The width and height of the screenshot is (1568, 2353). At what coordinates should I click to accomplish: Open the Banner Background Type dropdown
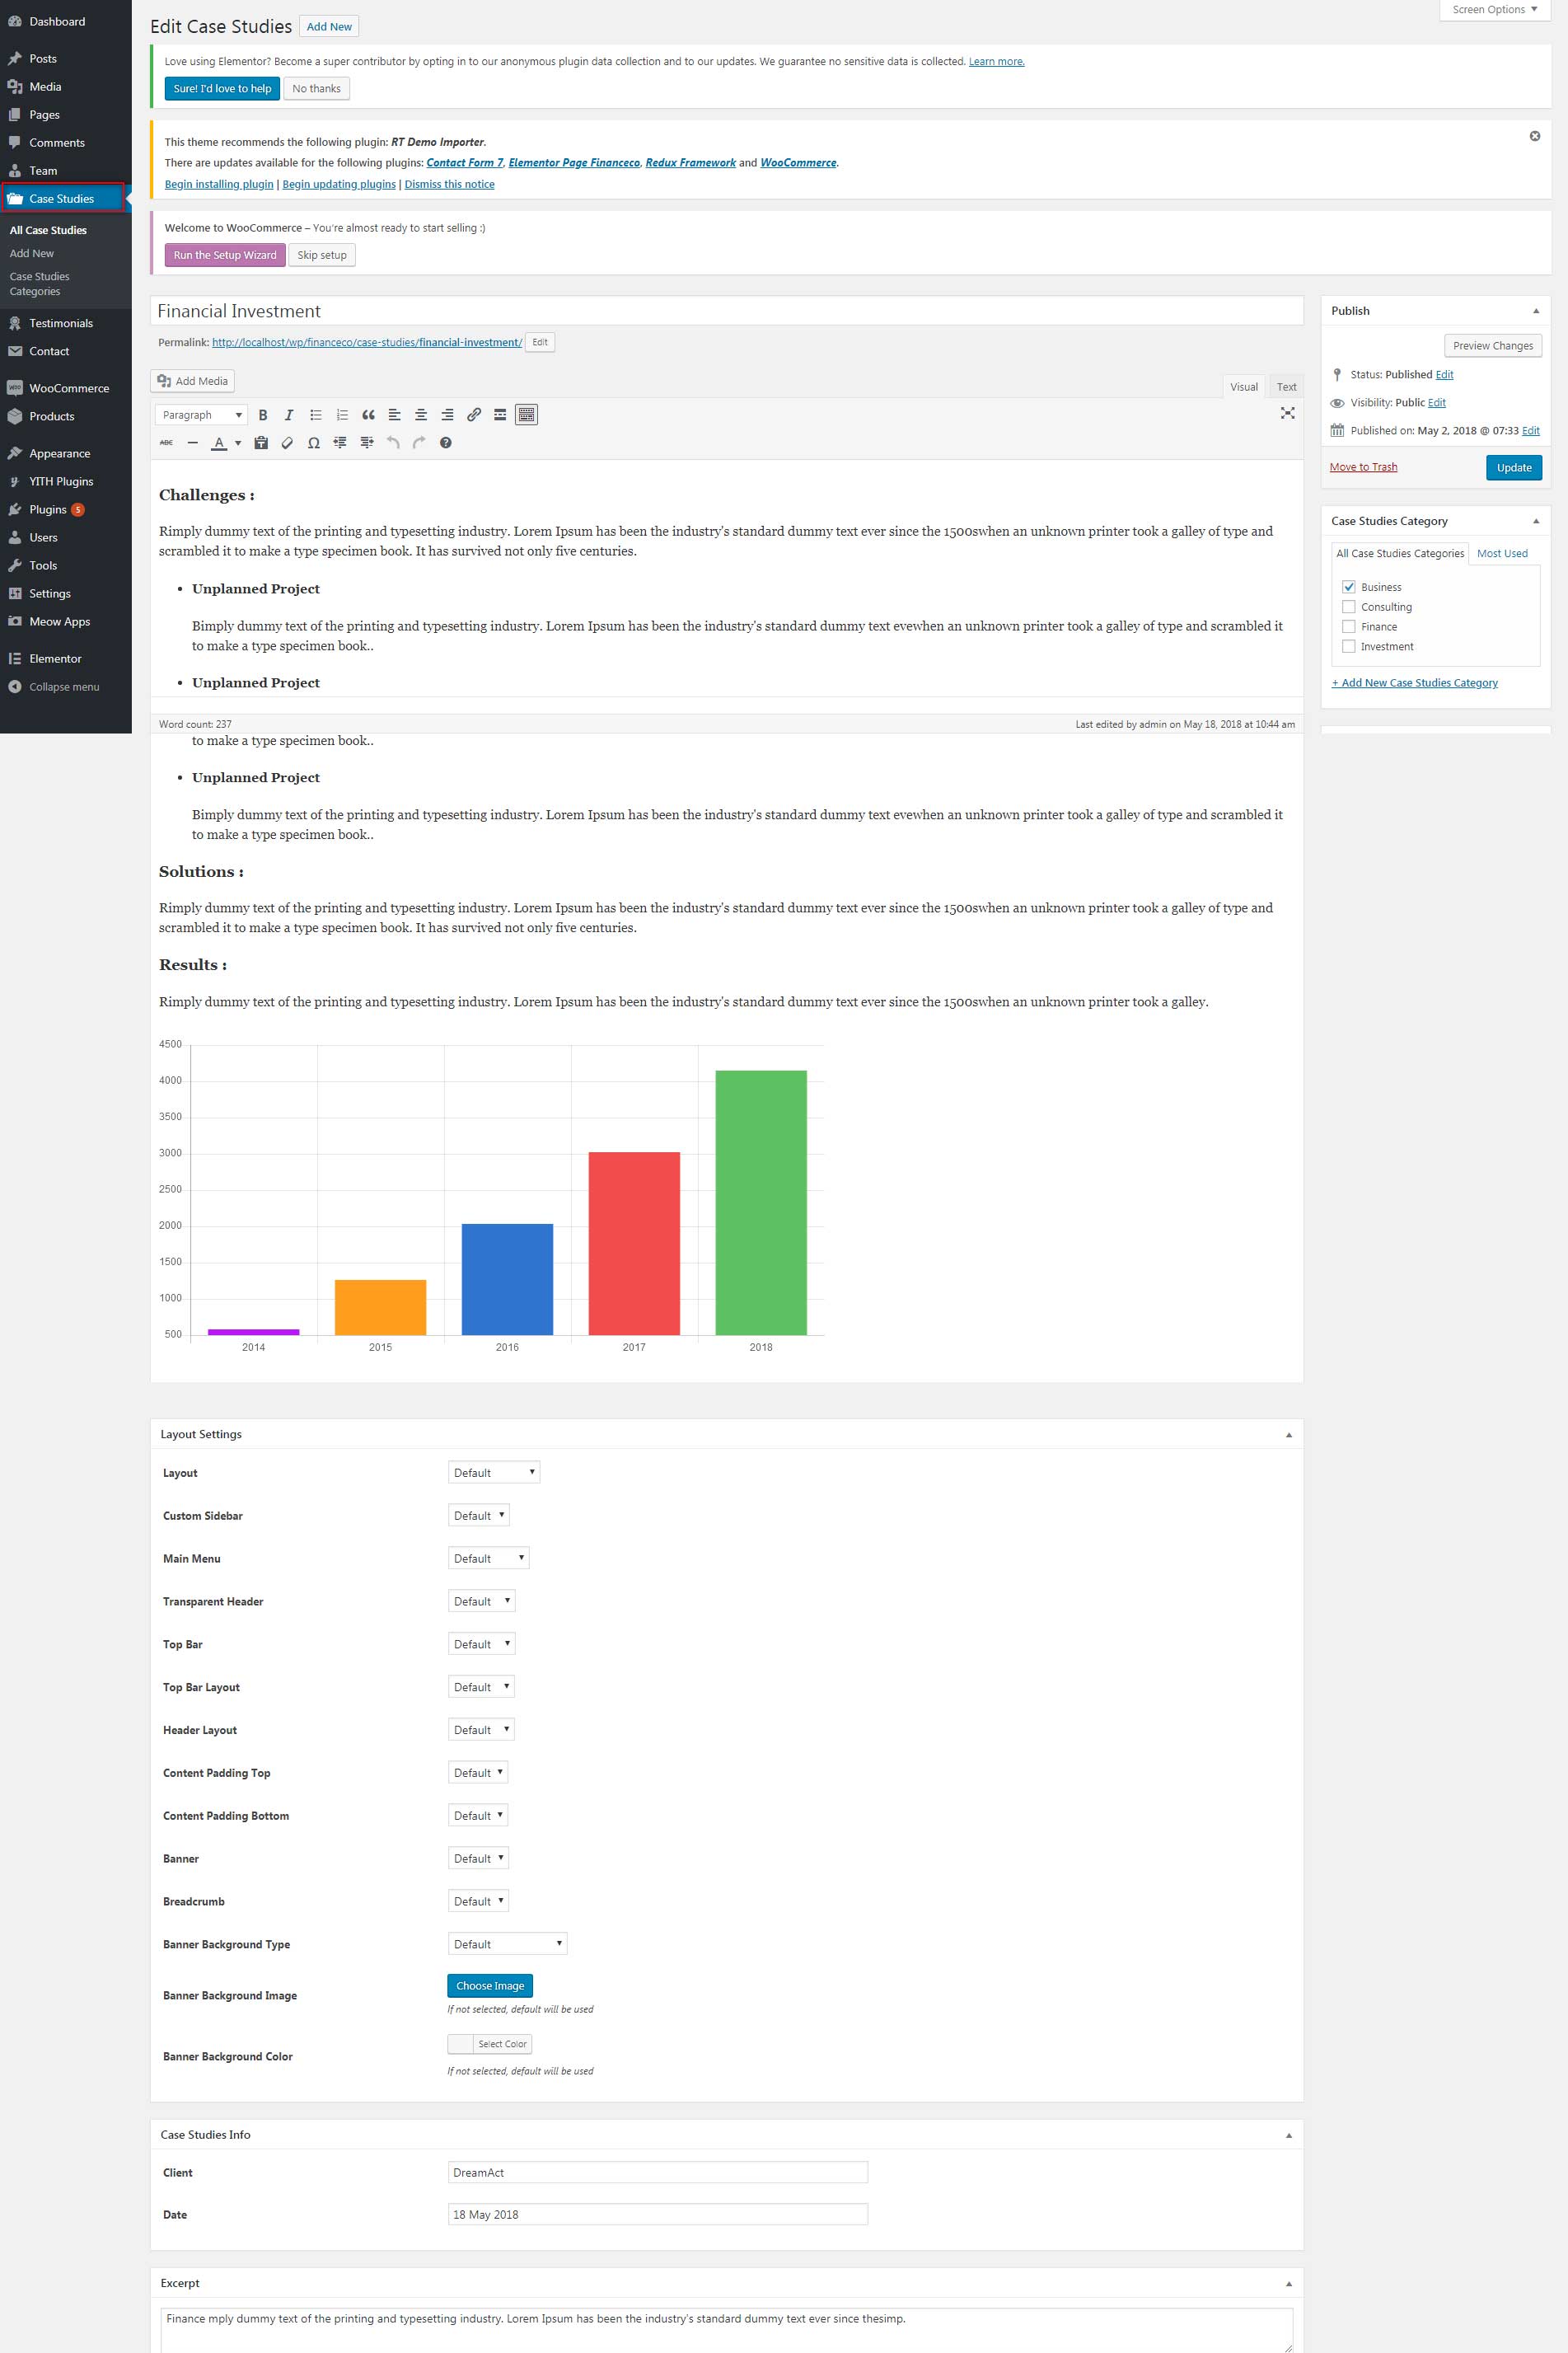pyautogui.click(x=508, y=1944)
